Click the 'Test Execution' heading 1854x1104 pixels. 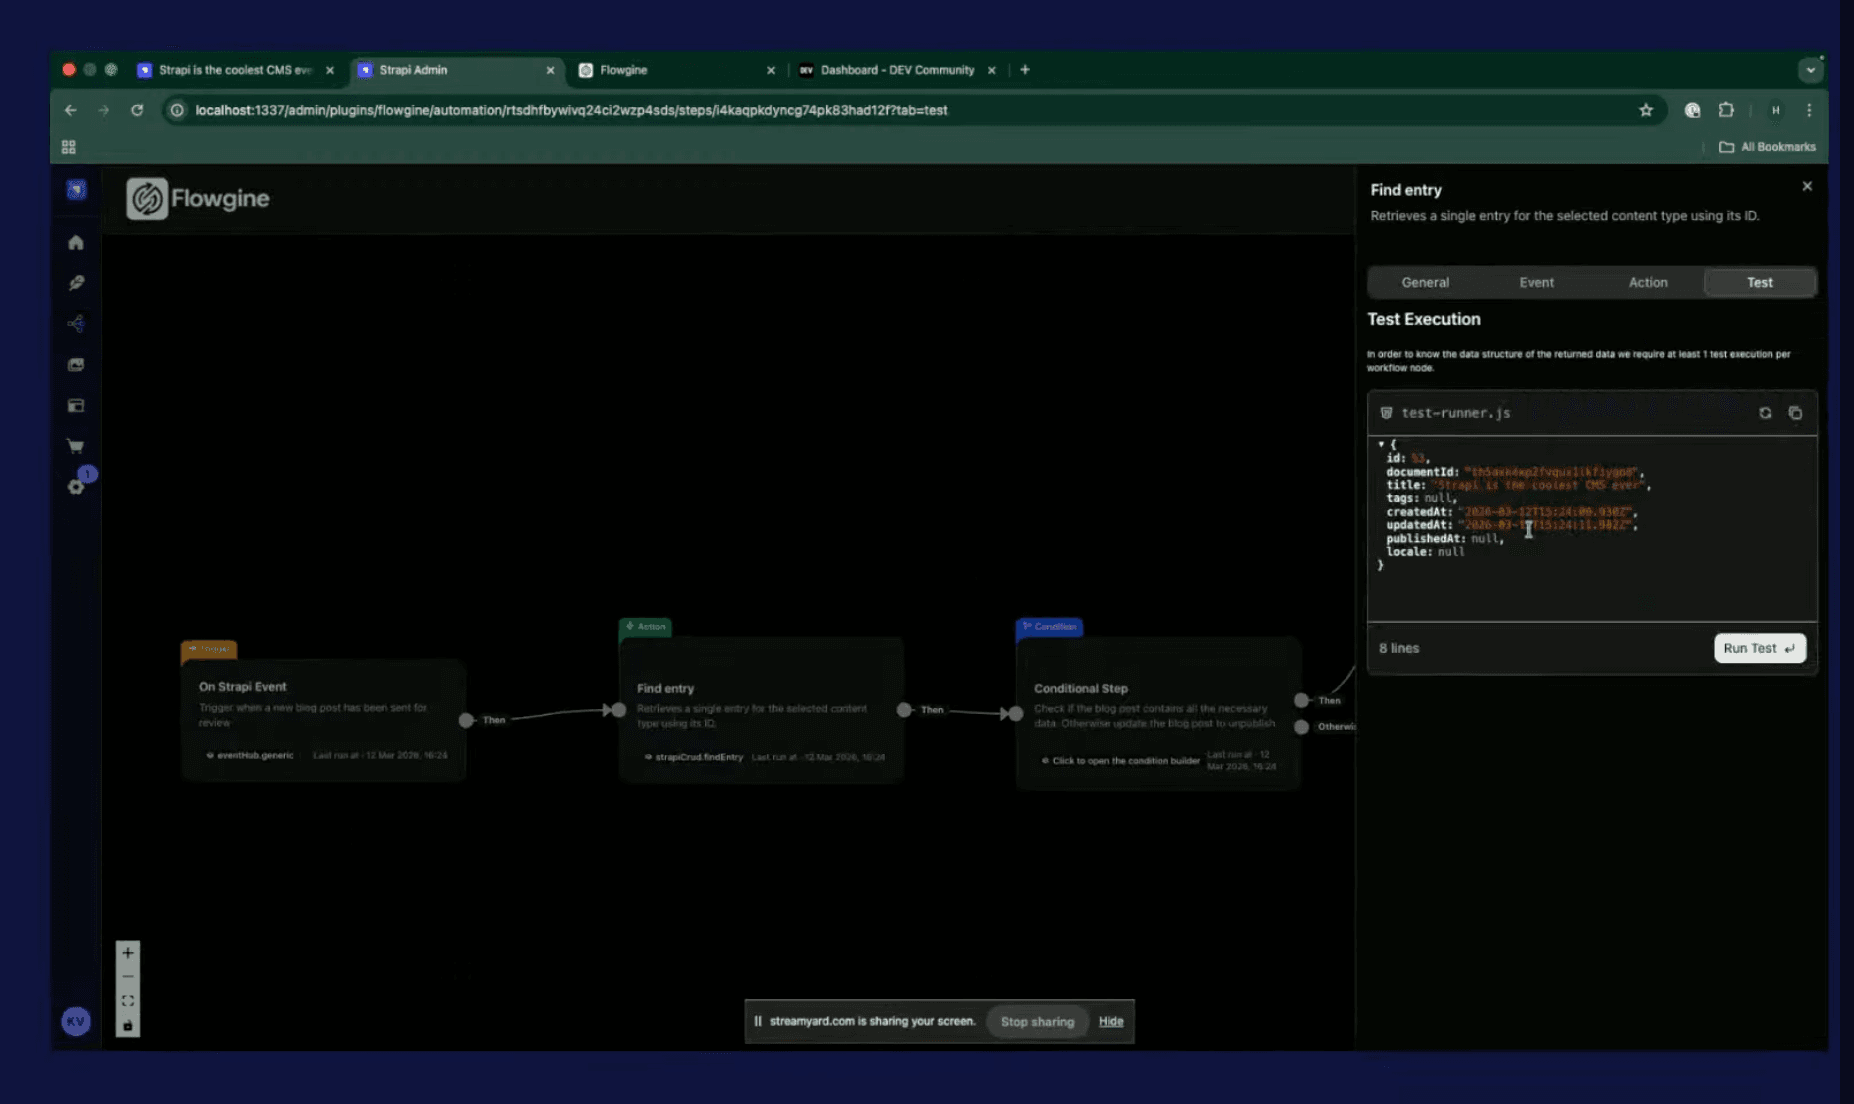coord(1424,319)
